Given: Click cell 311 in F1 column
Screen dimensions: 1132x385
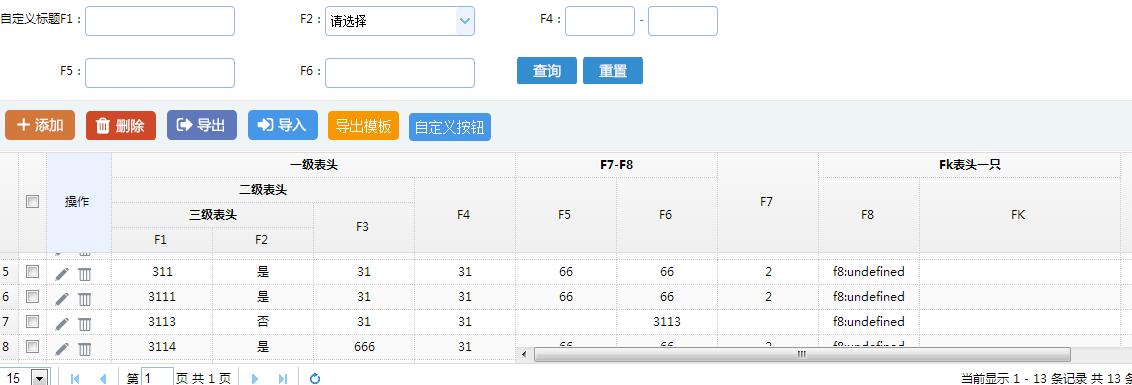Looking at the screenshot, I should 162,272.
